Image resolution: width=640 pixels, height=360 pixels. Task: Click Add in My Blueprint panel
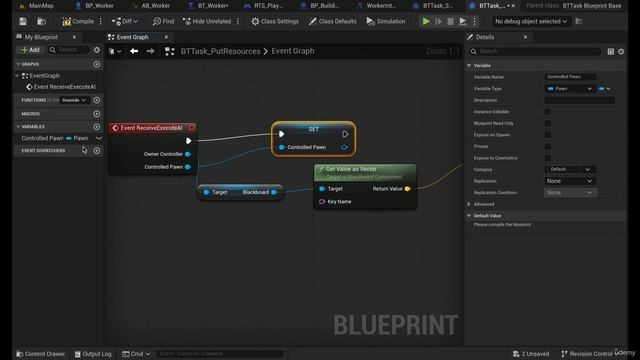coord(31,50)
